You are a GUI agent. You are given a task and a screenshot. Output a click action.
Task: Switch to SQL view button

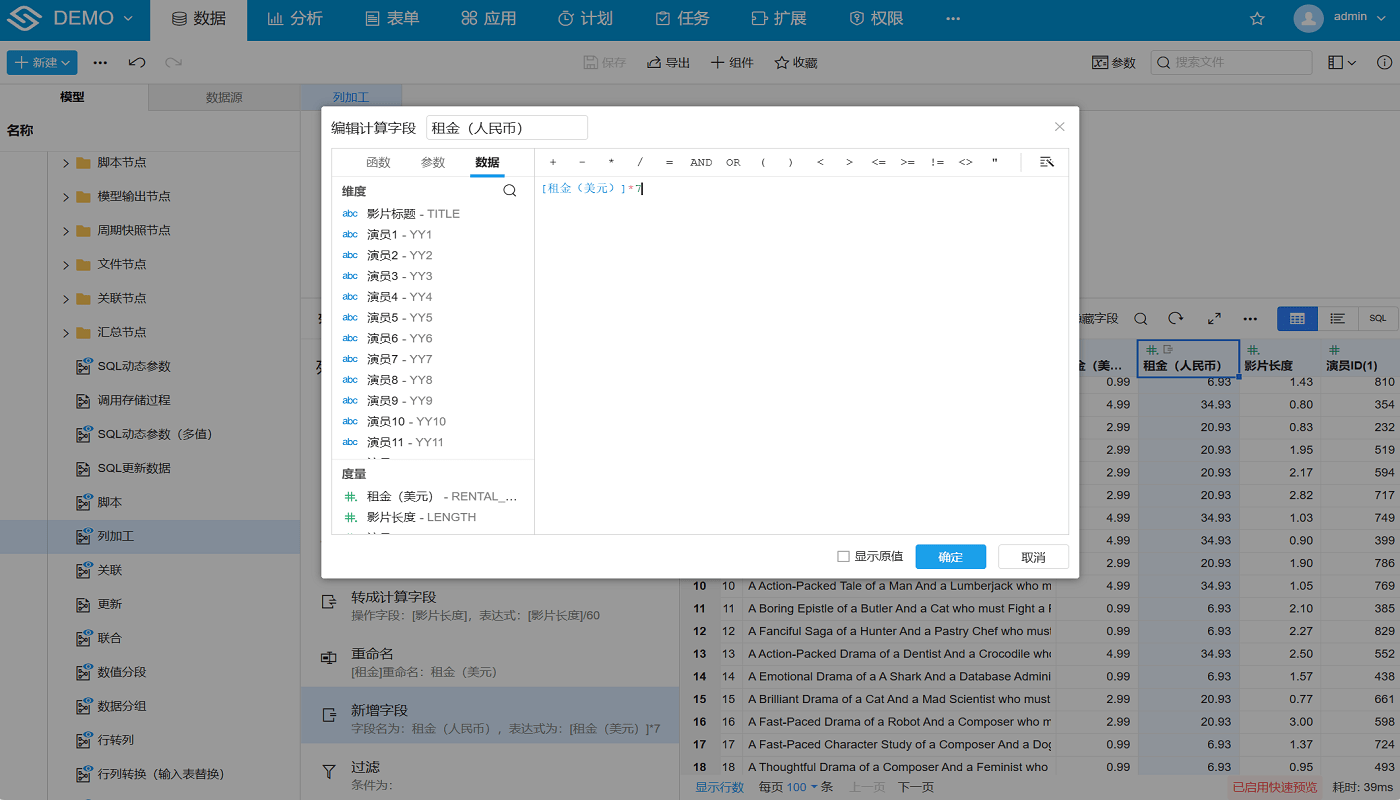tap(1377, 318)
